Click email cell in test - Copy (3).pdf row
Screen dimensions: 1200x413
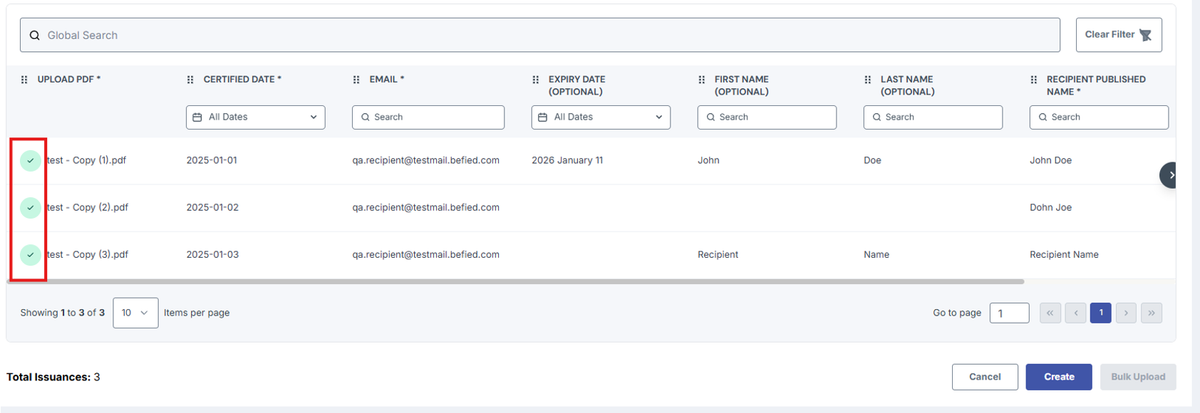[x=426, y=255]
